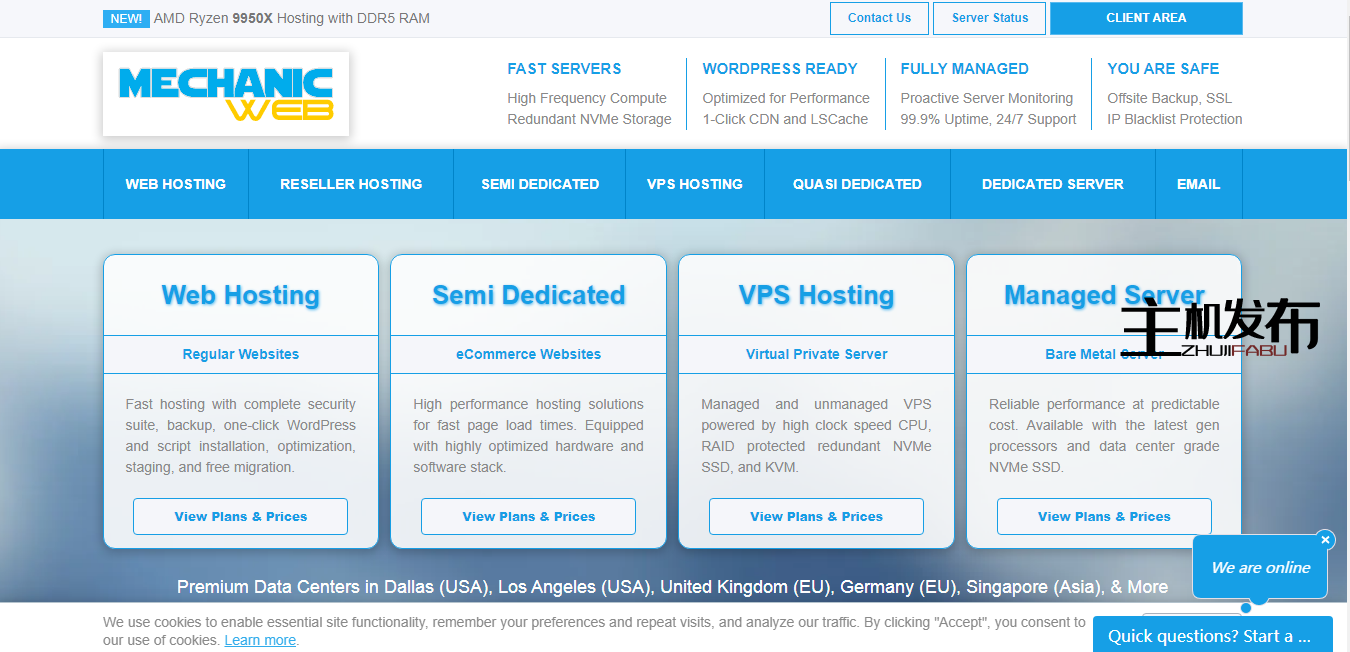Open Semi Dedicated navigation item
The height and width of the screenshot is (652, 1350).
click(x=540, y=184)
